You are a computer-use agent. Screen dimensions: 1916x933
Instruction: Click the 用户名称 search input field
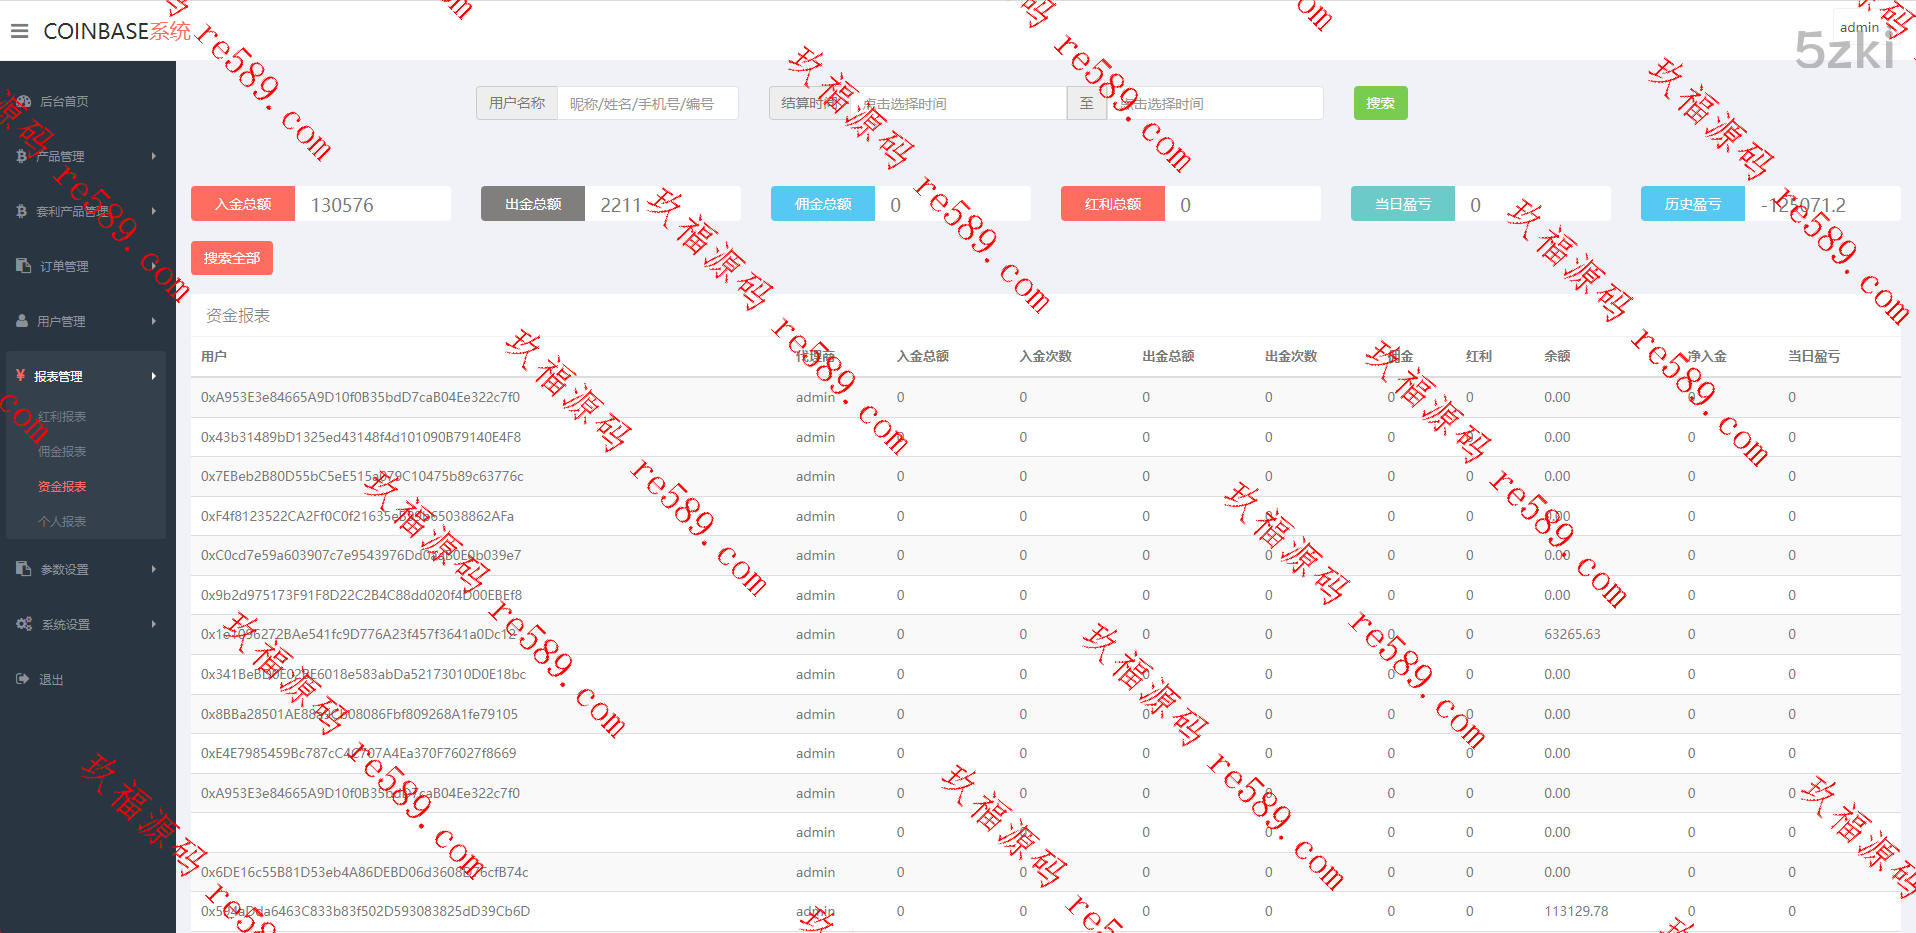[x=647, y=104]
